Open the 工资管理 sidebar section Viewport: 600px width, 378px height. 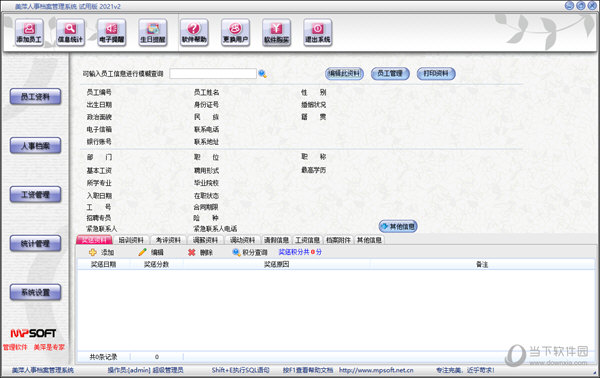pyautogui.click(x=35, y=195)
